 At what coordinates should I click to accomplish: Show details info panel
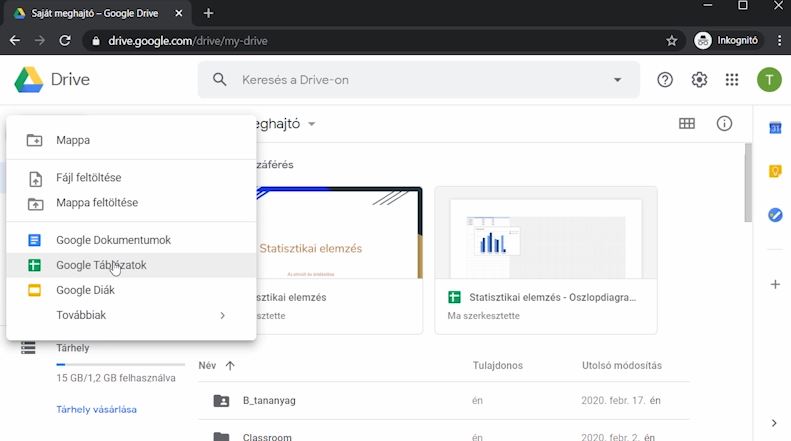tap(724, 124)
